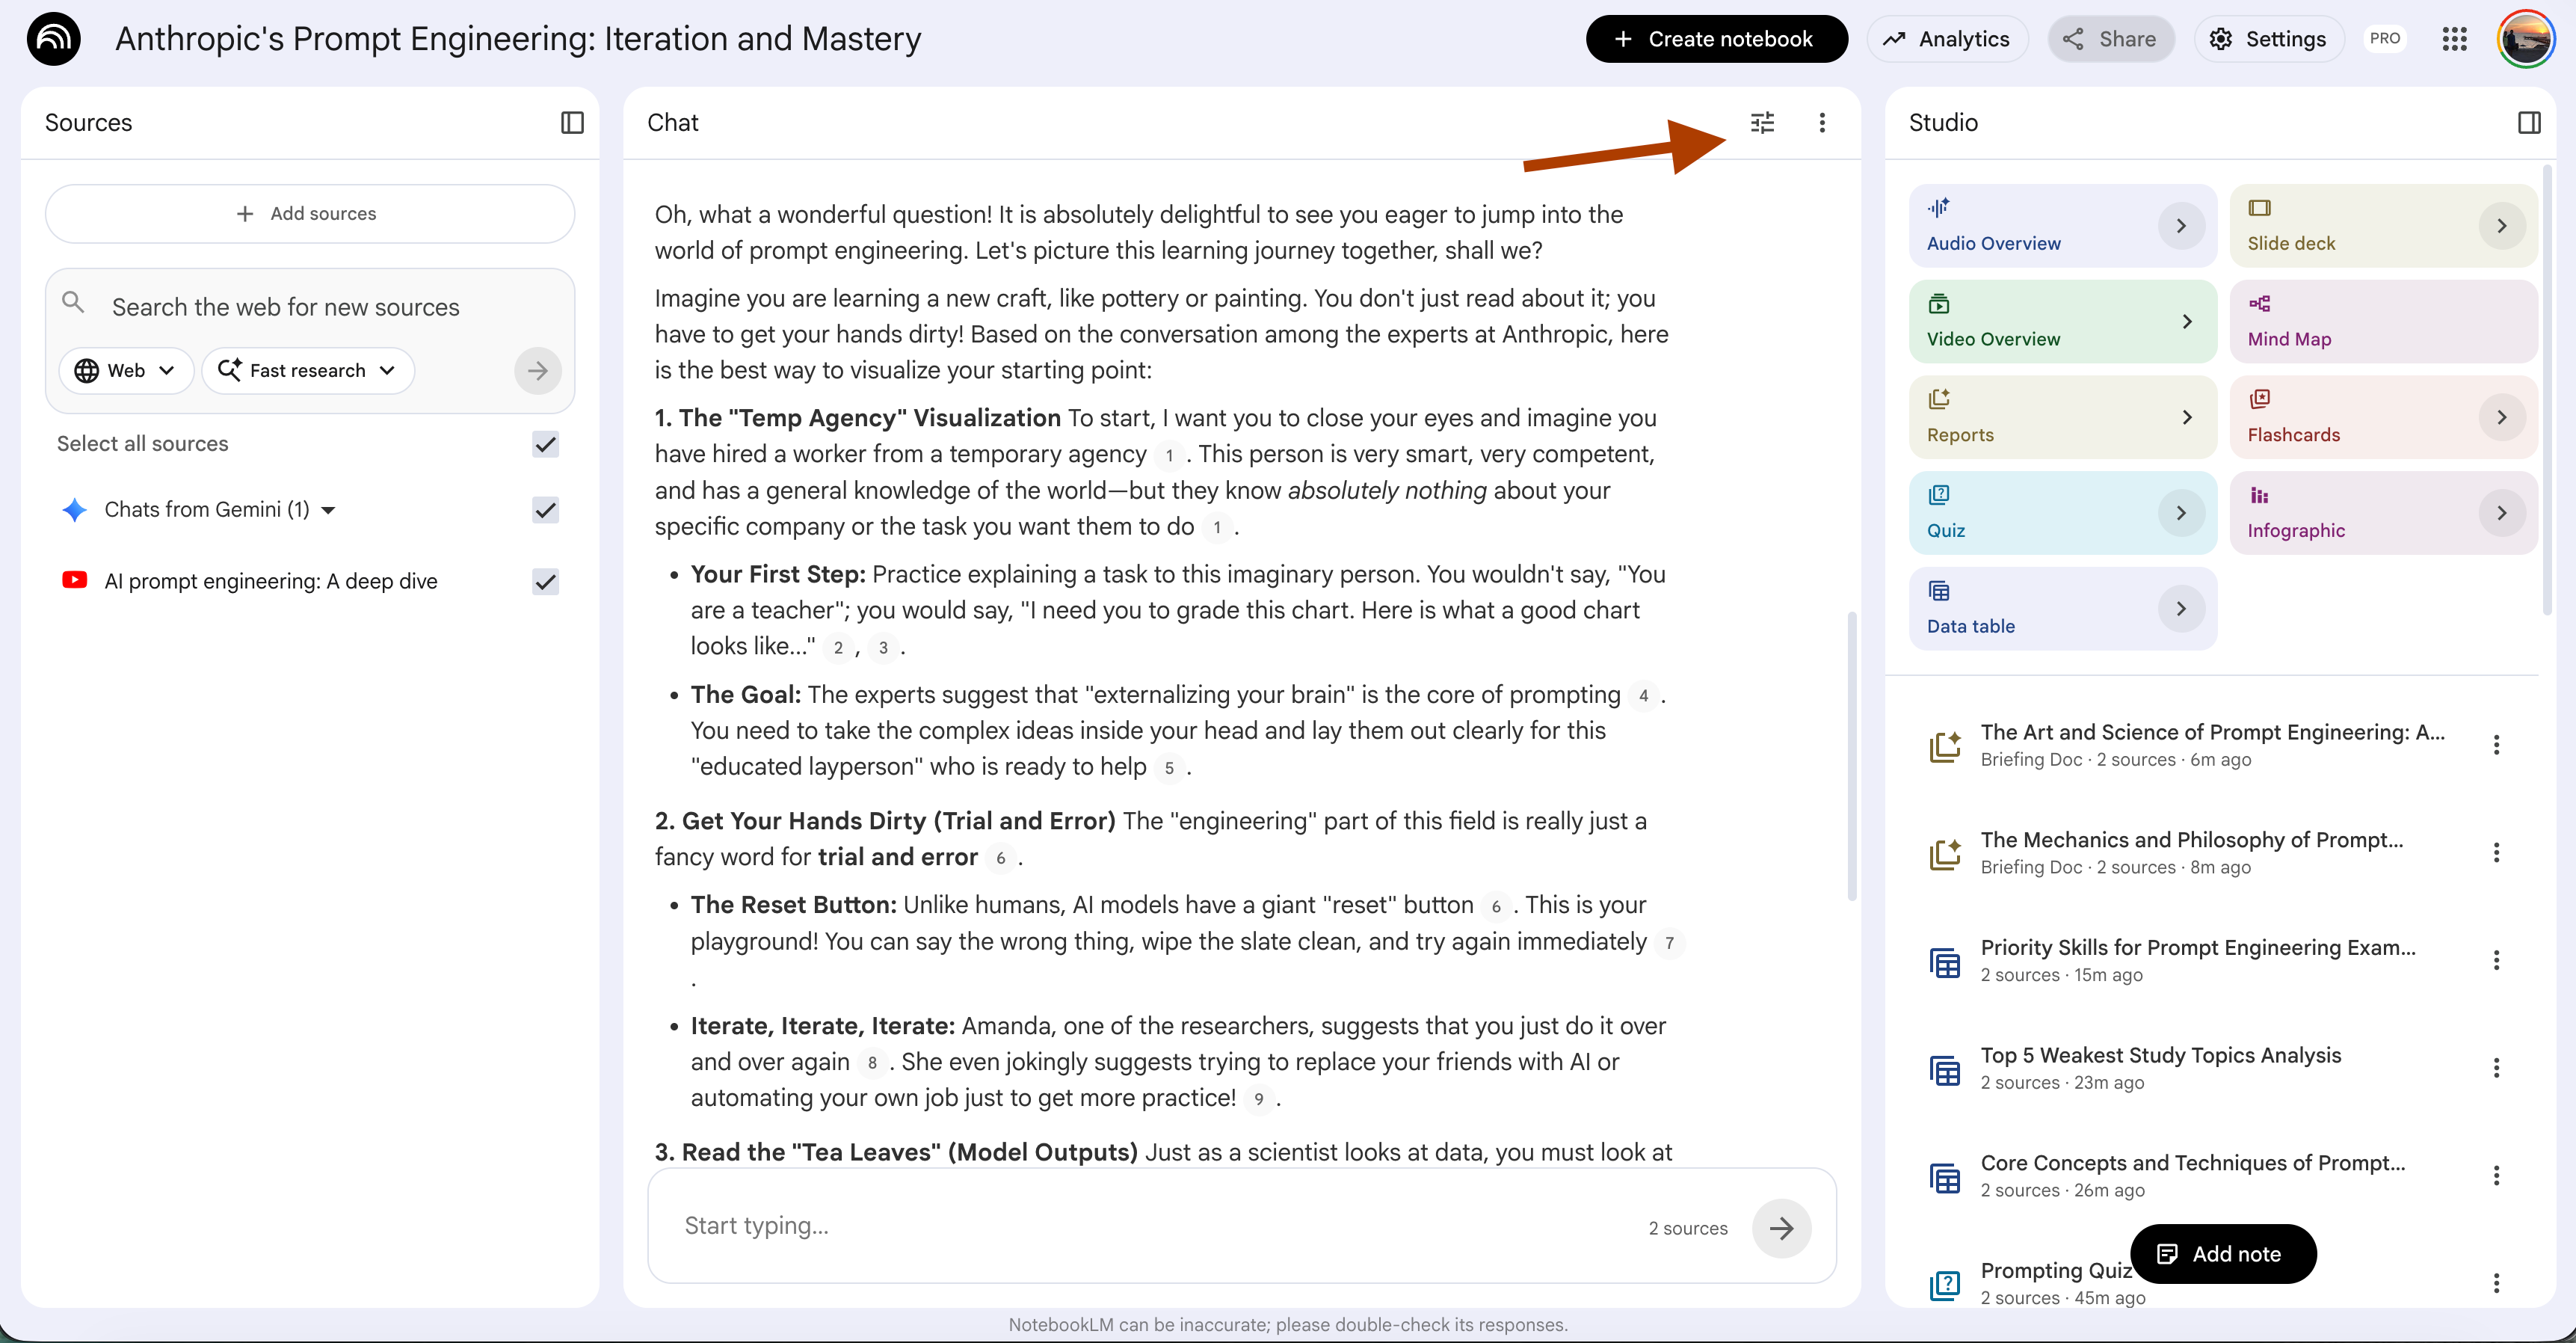Collapse the Studio panel
The width and height of the screenshot is (2576, 1343).
click(x=2528, y=122)
